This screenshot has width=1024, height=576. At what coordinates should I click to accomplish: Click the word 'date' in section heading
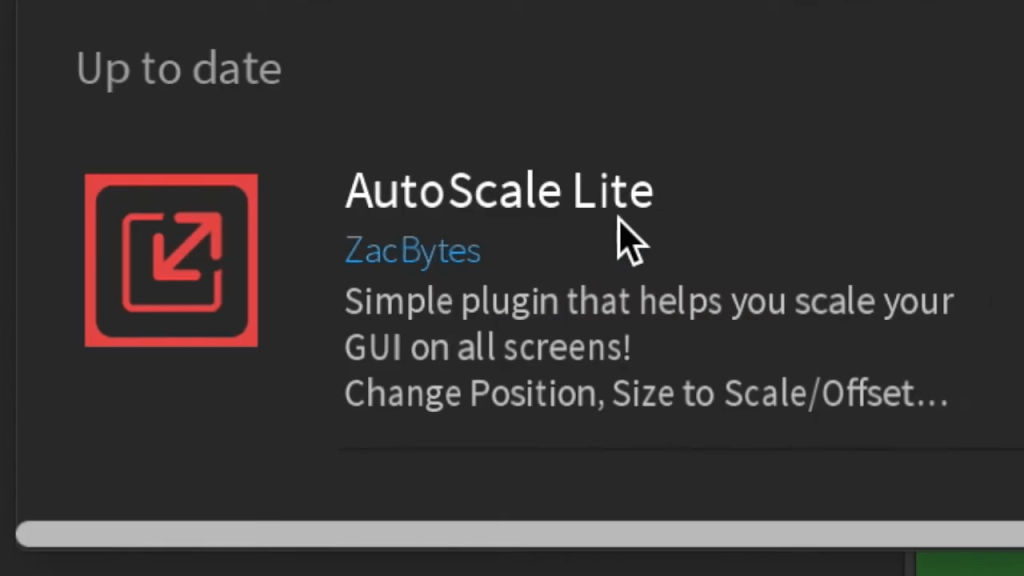(x=237, y=68)
